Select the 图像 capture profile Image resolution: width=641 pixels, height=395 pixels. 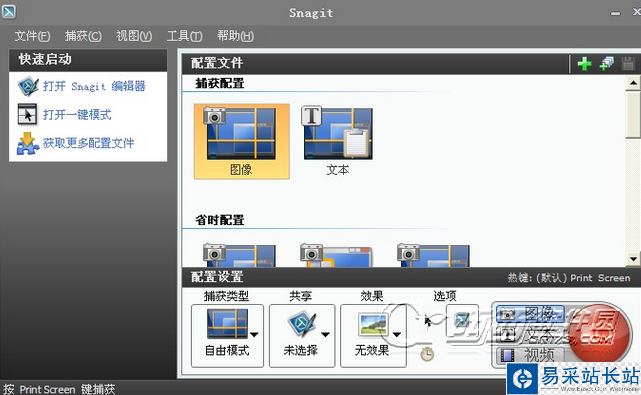(242, 141)
